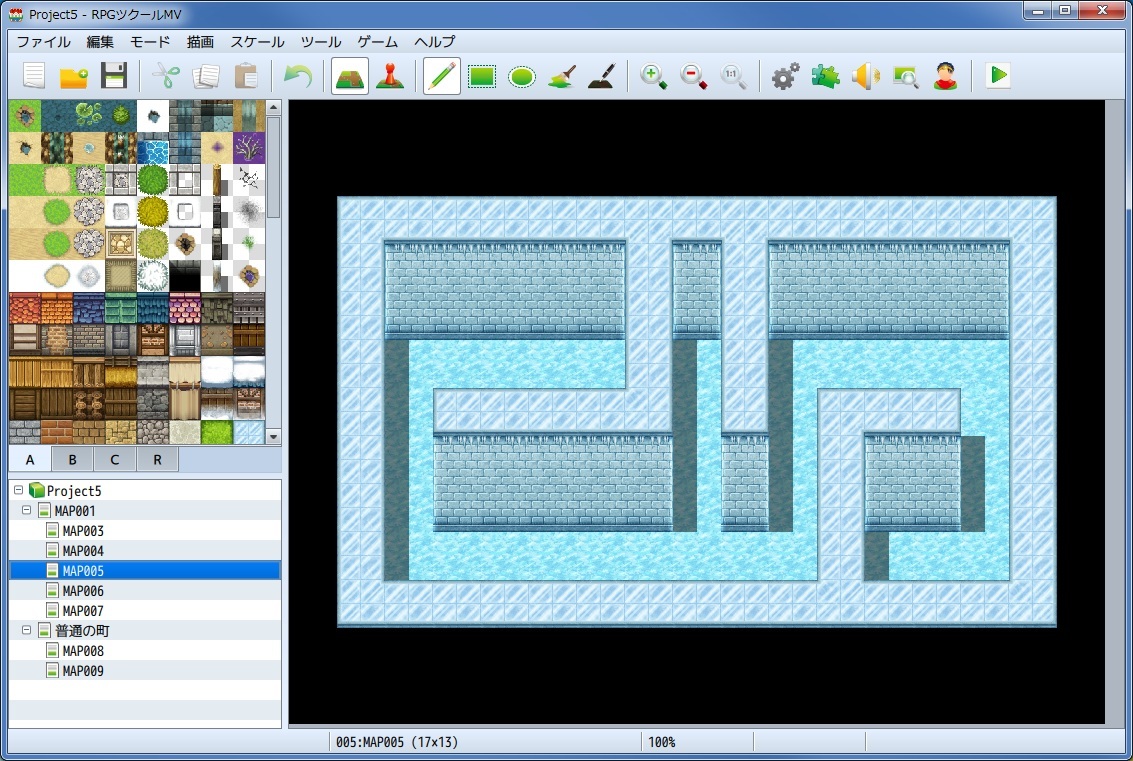The width and height of the screenshot is (1133, 761).
Task: Select MAP006 in map tree
Action: point(82,591)
